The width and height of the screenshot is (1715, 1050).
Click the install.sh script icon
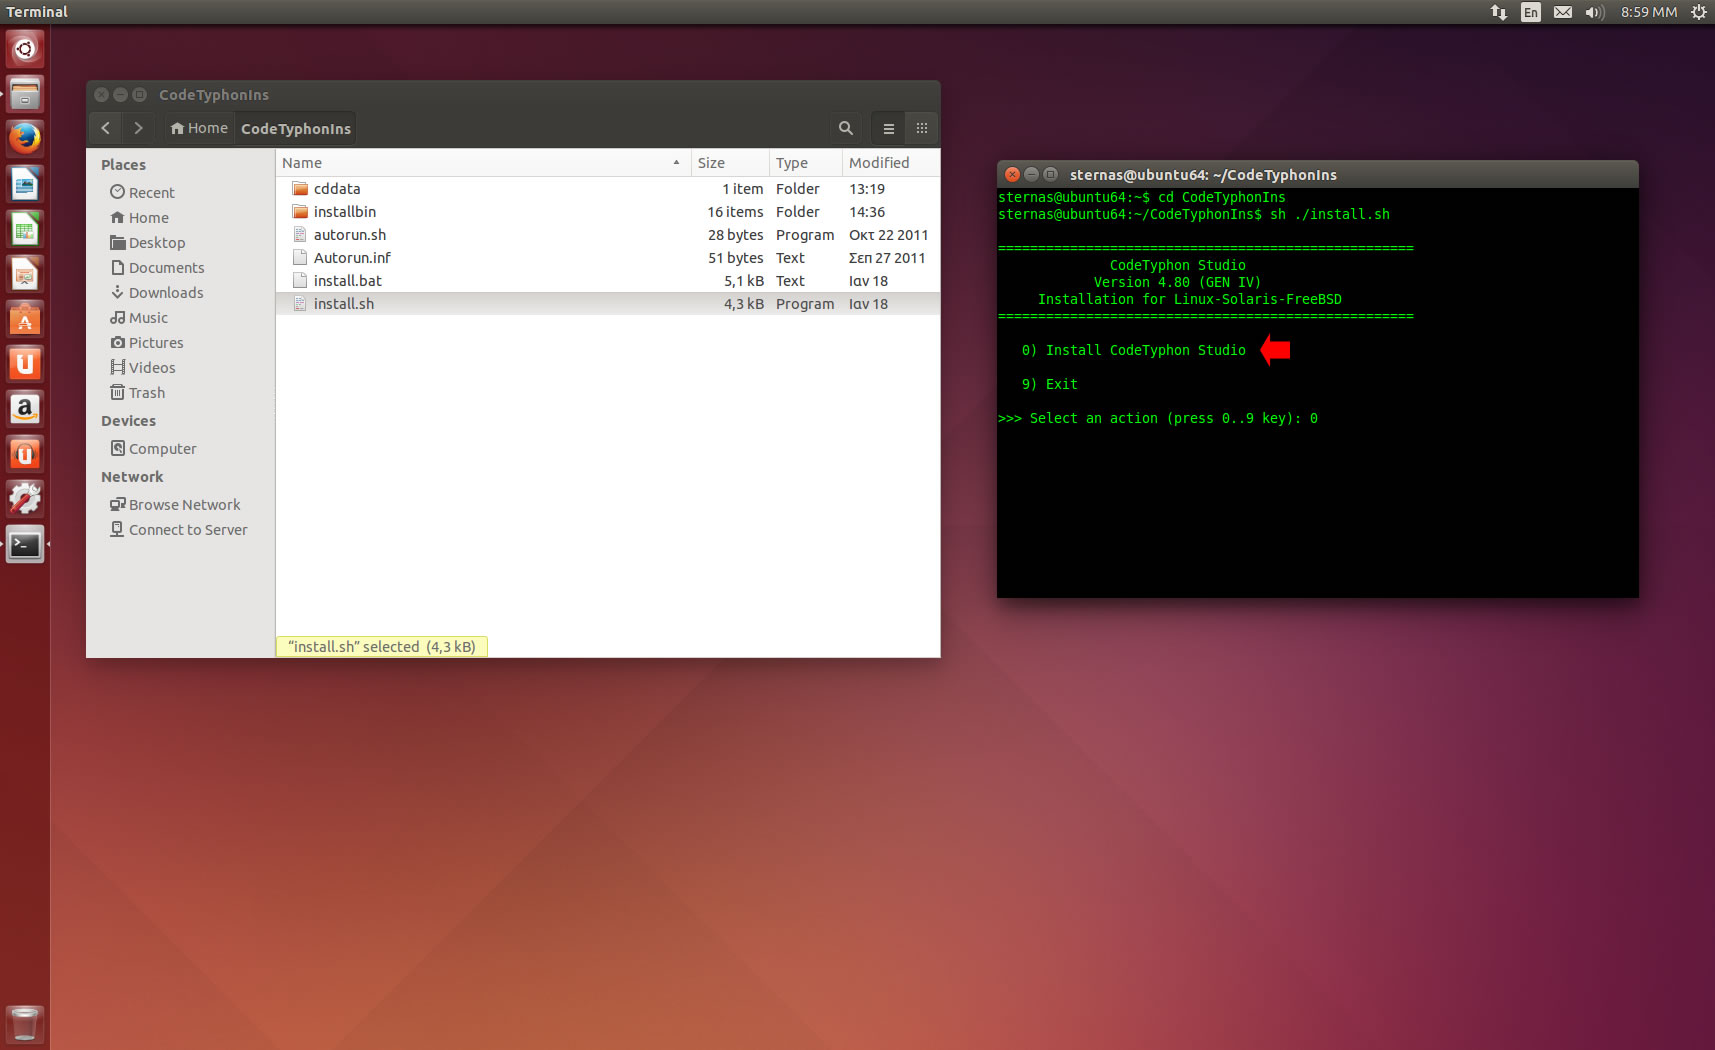[300, 303]
